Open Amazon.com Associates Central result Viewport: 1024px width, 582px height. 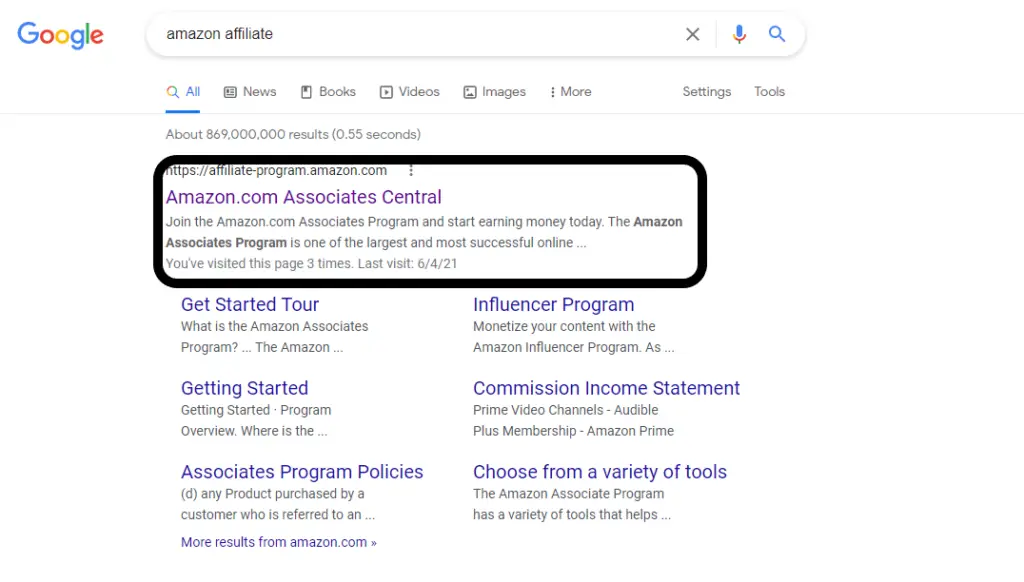click(304, 197)
